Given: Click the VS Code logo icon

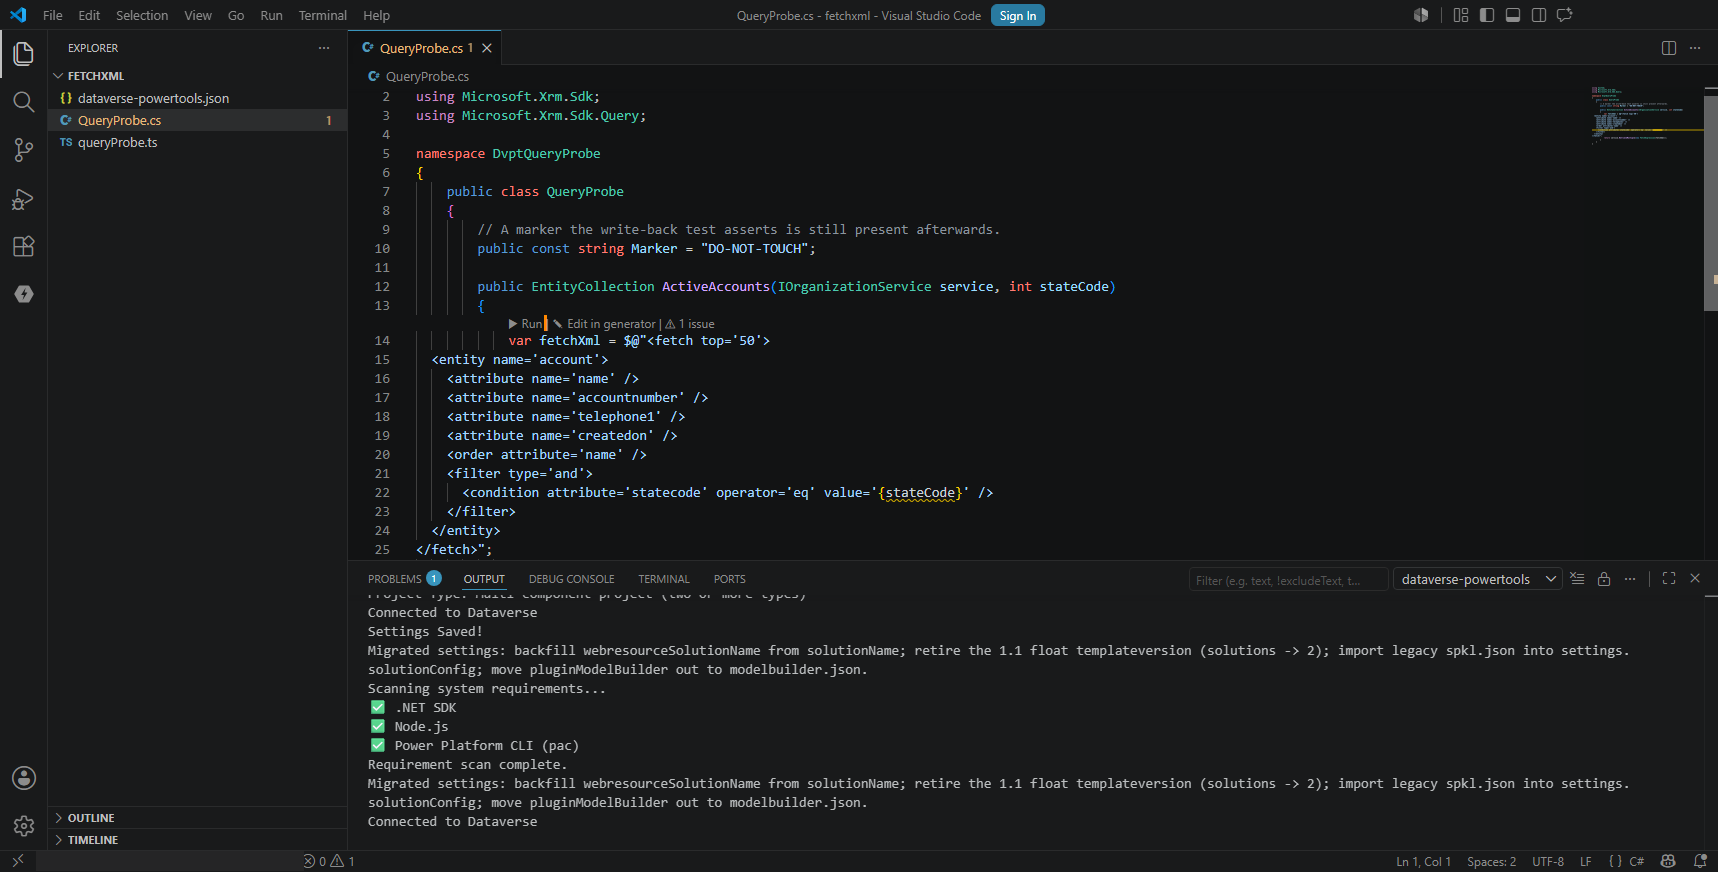Looking at the screenshot, I should (18, 15).
